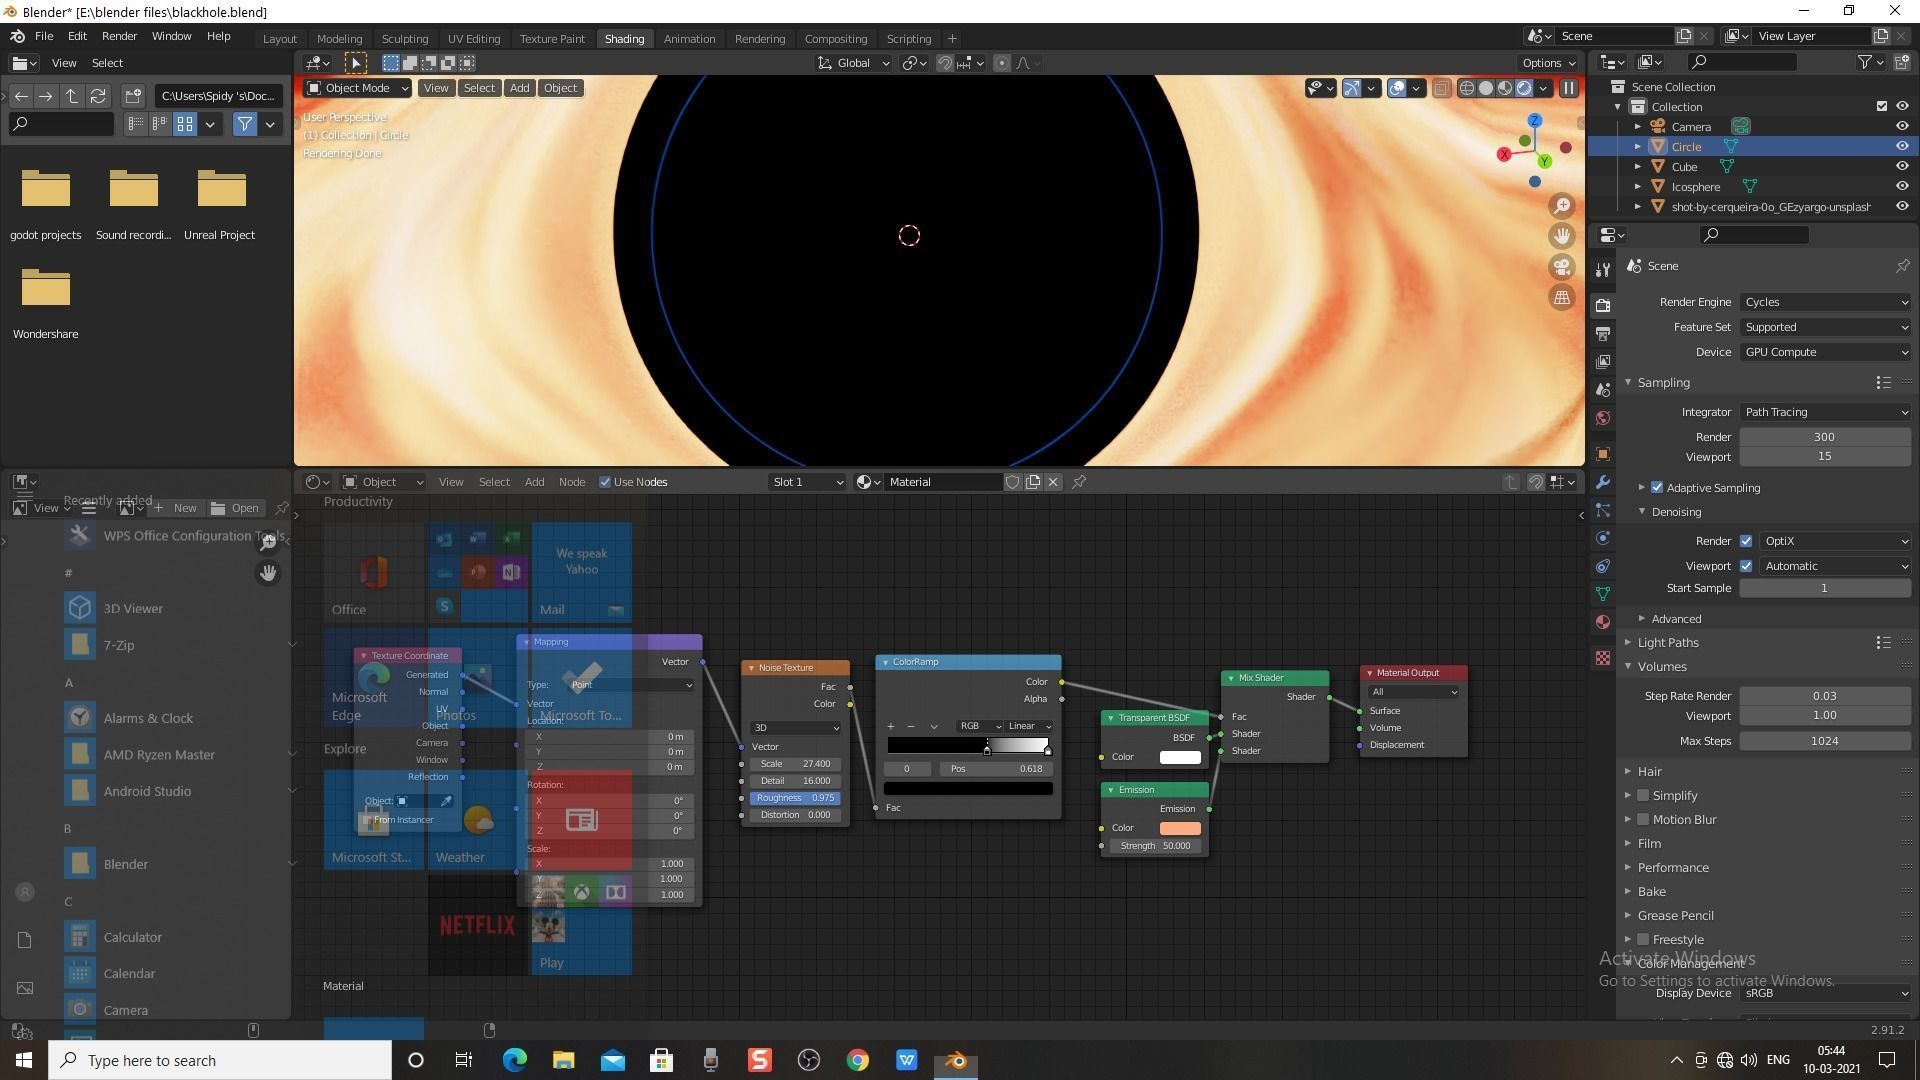The image size is (1920, 1080).
Task: Click the pin icon in node editor header
Action: 1079,482
